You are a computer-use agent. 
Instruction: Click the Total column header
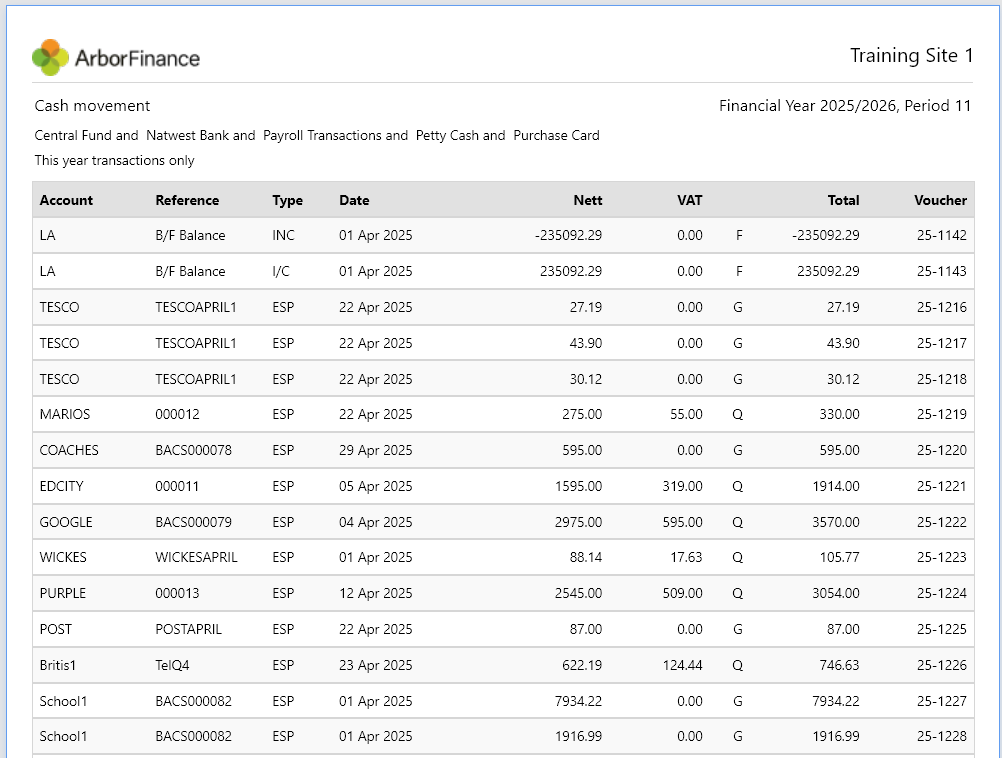coord(844,200)
